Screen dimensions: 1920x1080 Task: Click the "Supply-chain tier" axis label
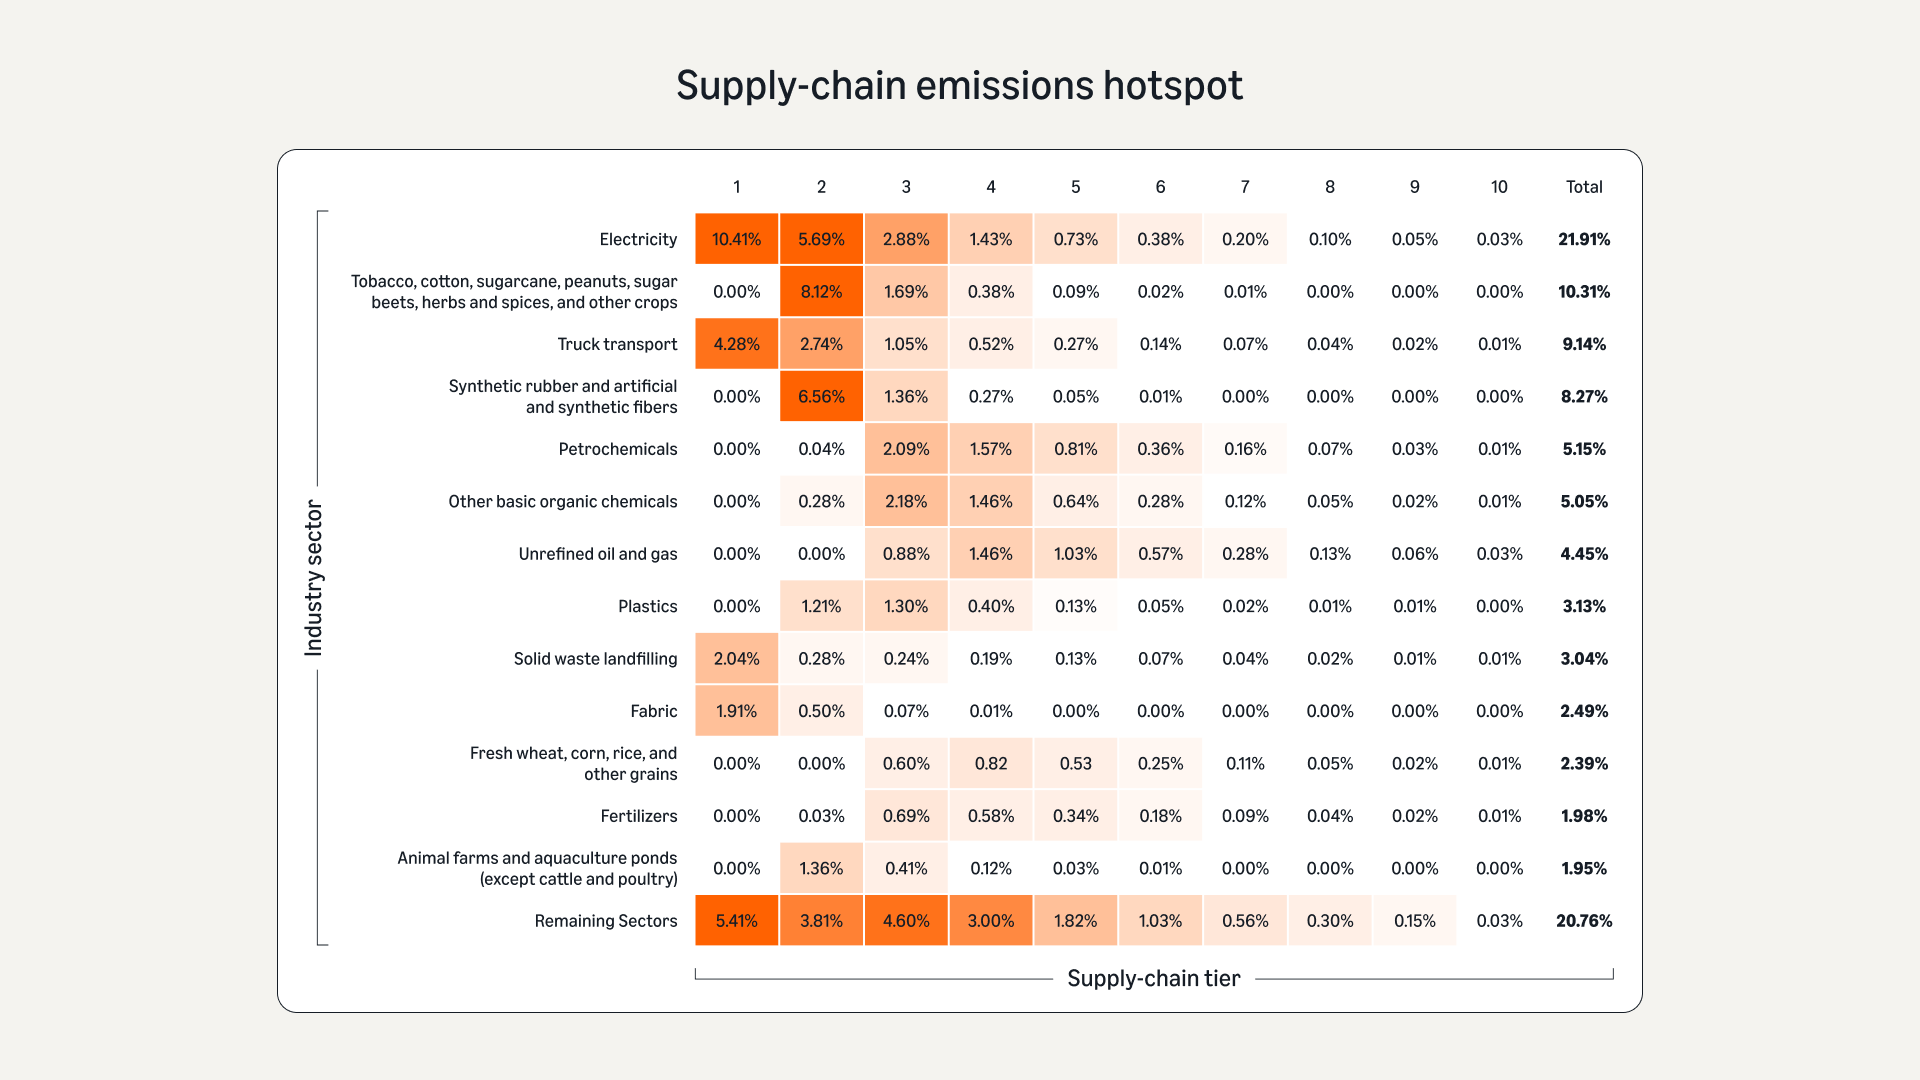[x=1153, y=978]
